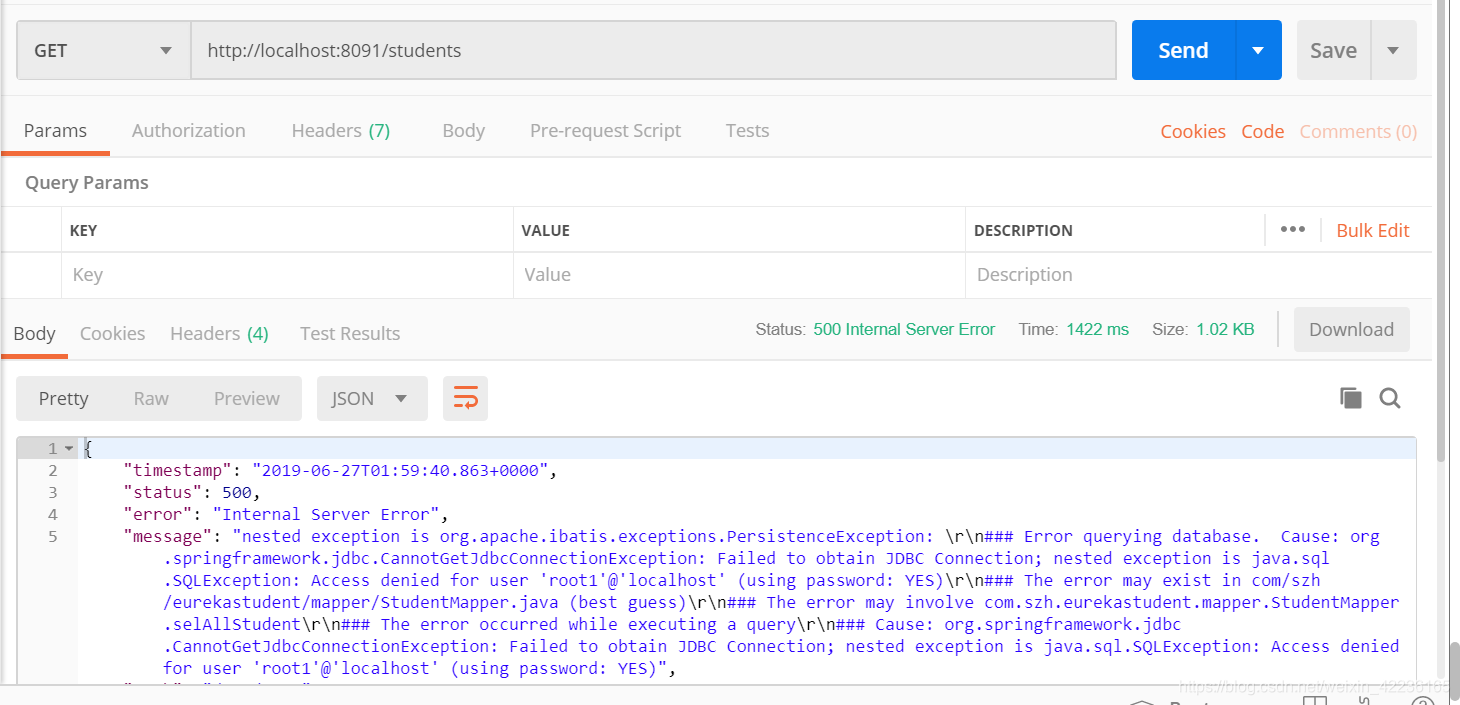
Task: Open the response Headers (4) tab
Action: 219,334
